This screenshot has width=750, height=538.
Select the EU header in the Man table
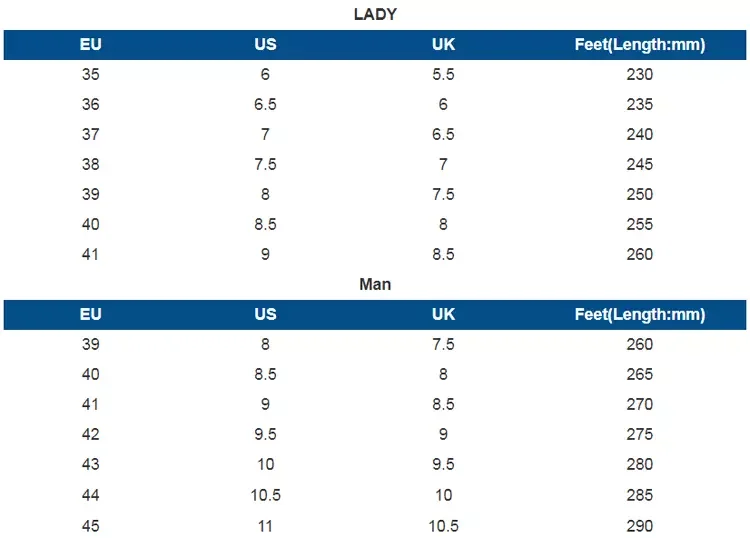[x=90, y=314]
